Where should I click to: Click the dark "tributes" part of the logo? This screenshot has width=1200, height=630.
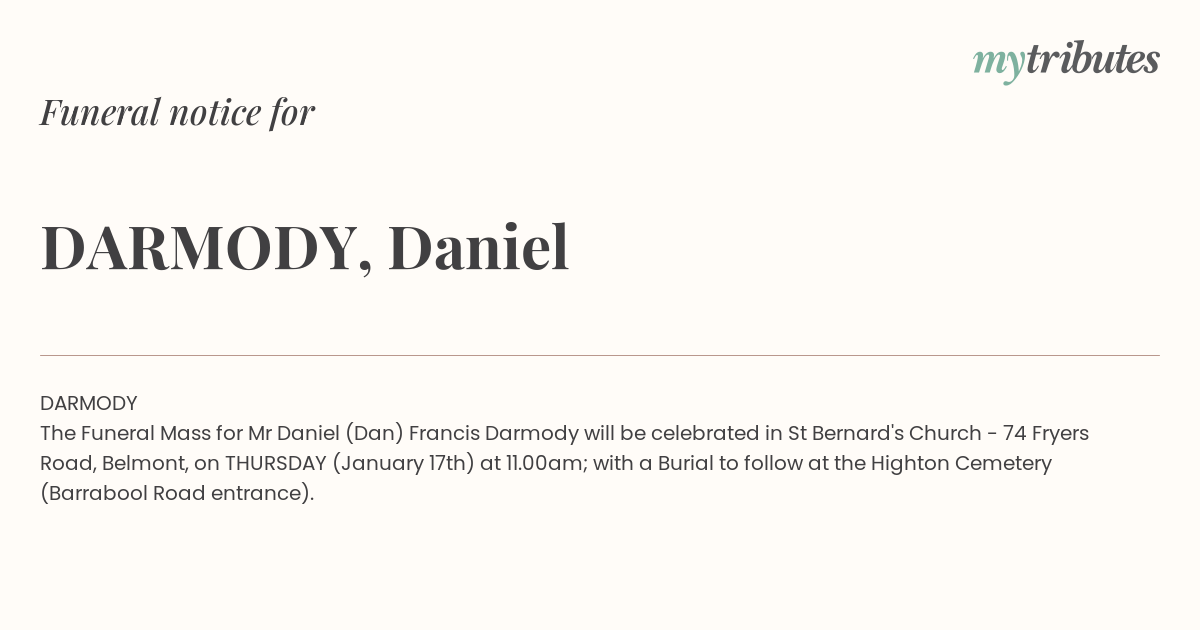point(1093,59)
